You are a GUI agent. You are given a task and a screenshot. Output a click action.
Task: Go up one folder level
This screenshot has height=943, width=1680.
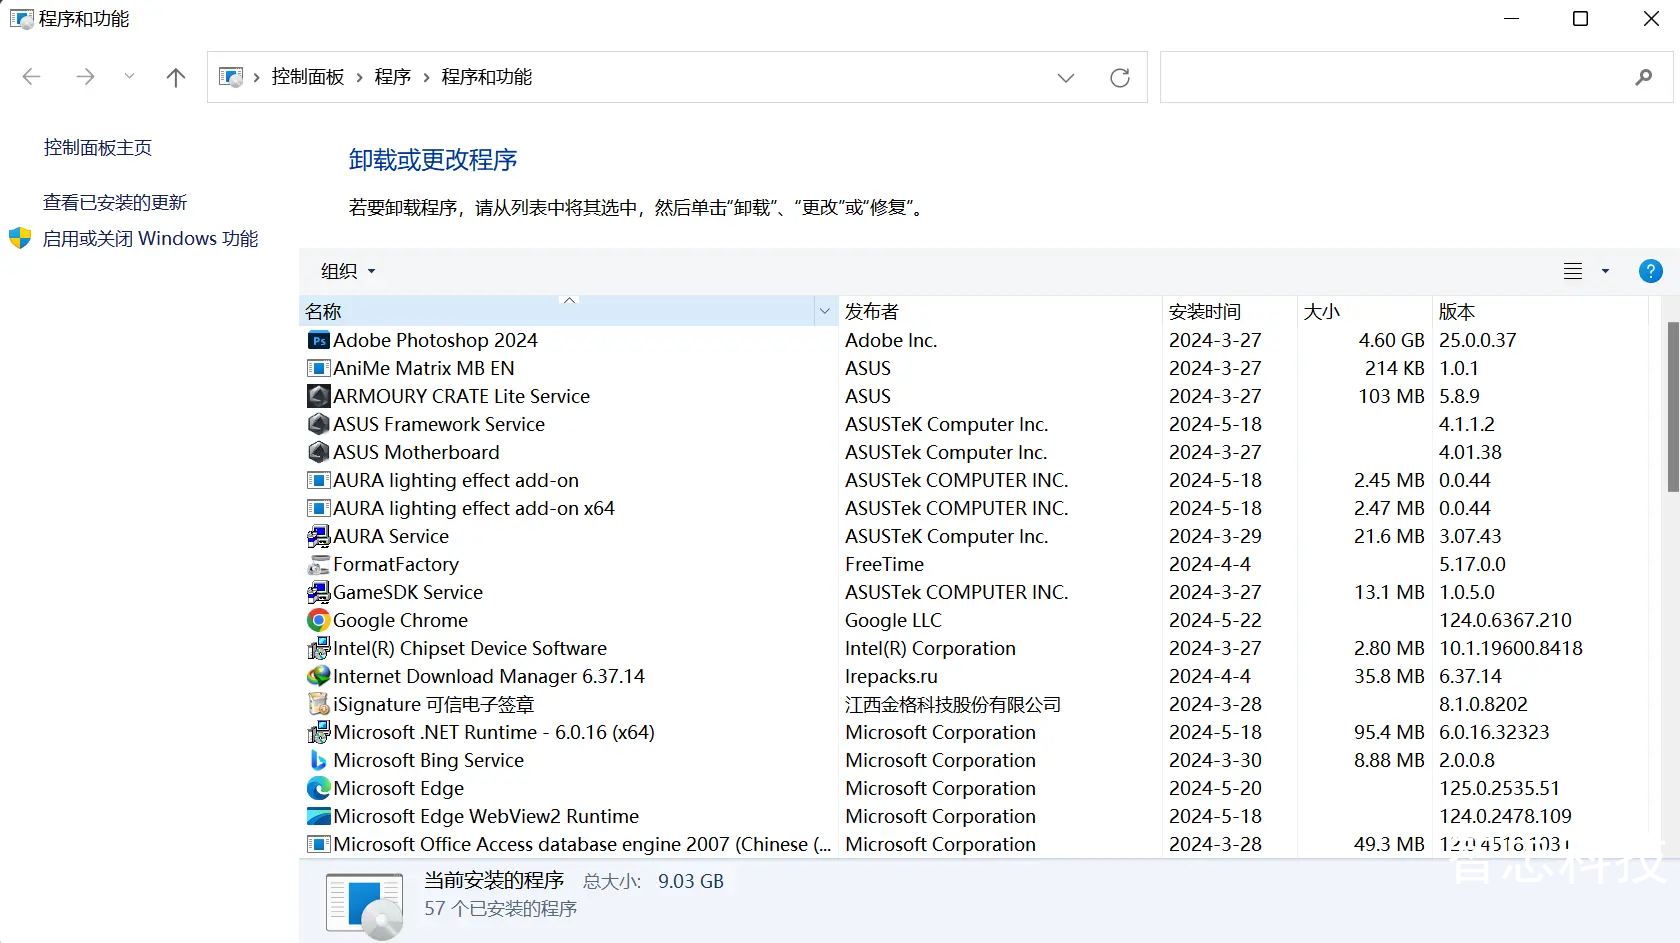(x=176, y=77)
